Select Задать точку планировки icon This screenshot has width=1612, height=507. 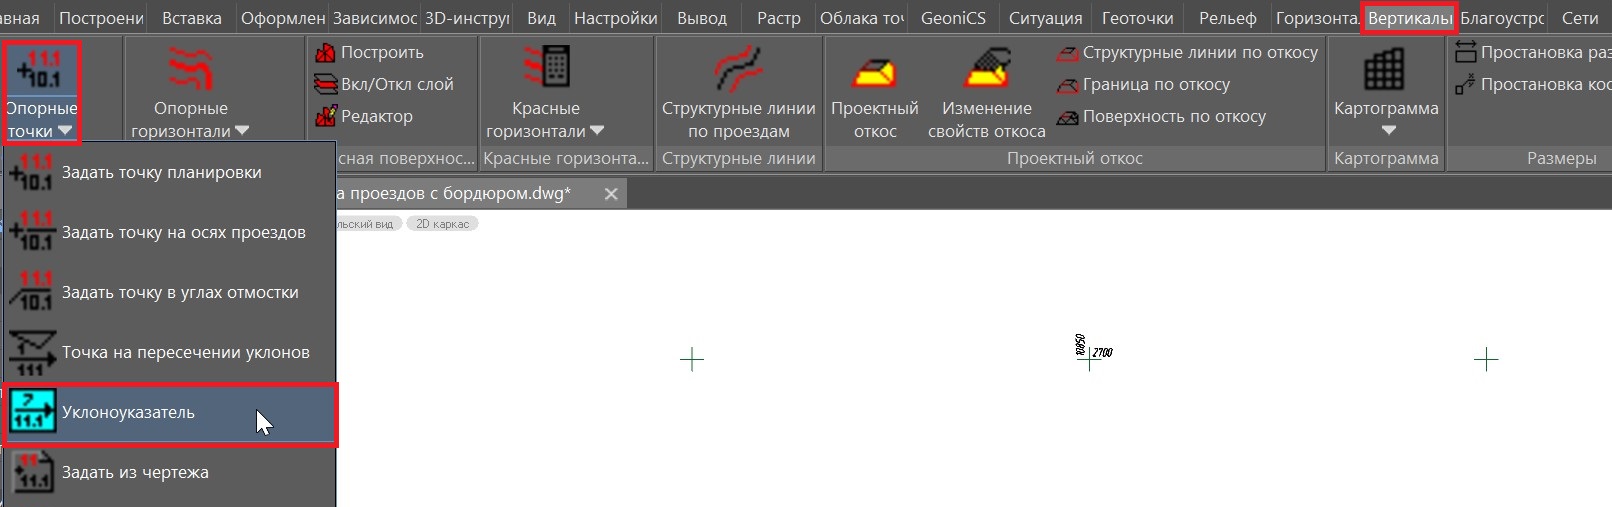point(30,172)
